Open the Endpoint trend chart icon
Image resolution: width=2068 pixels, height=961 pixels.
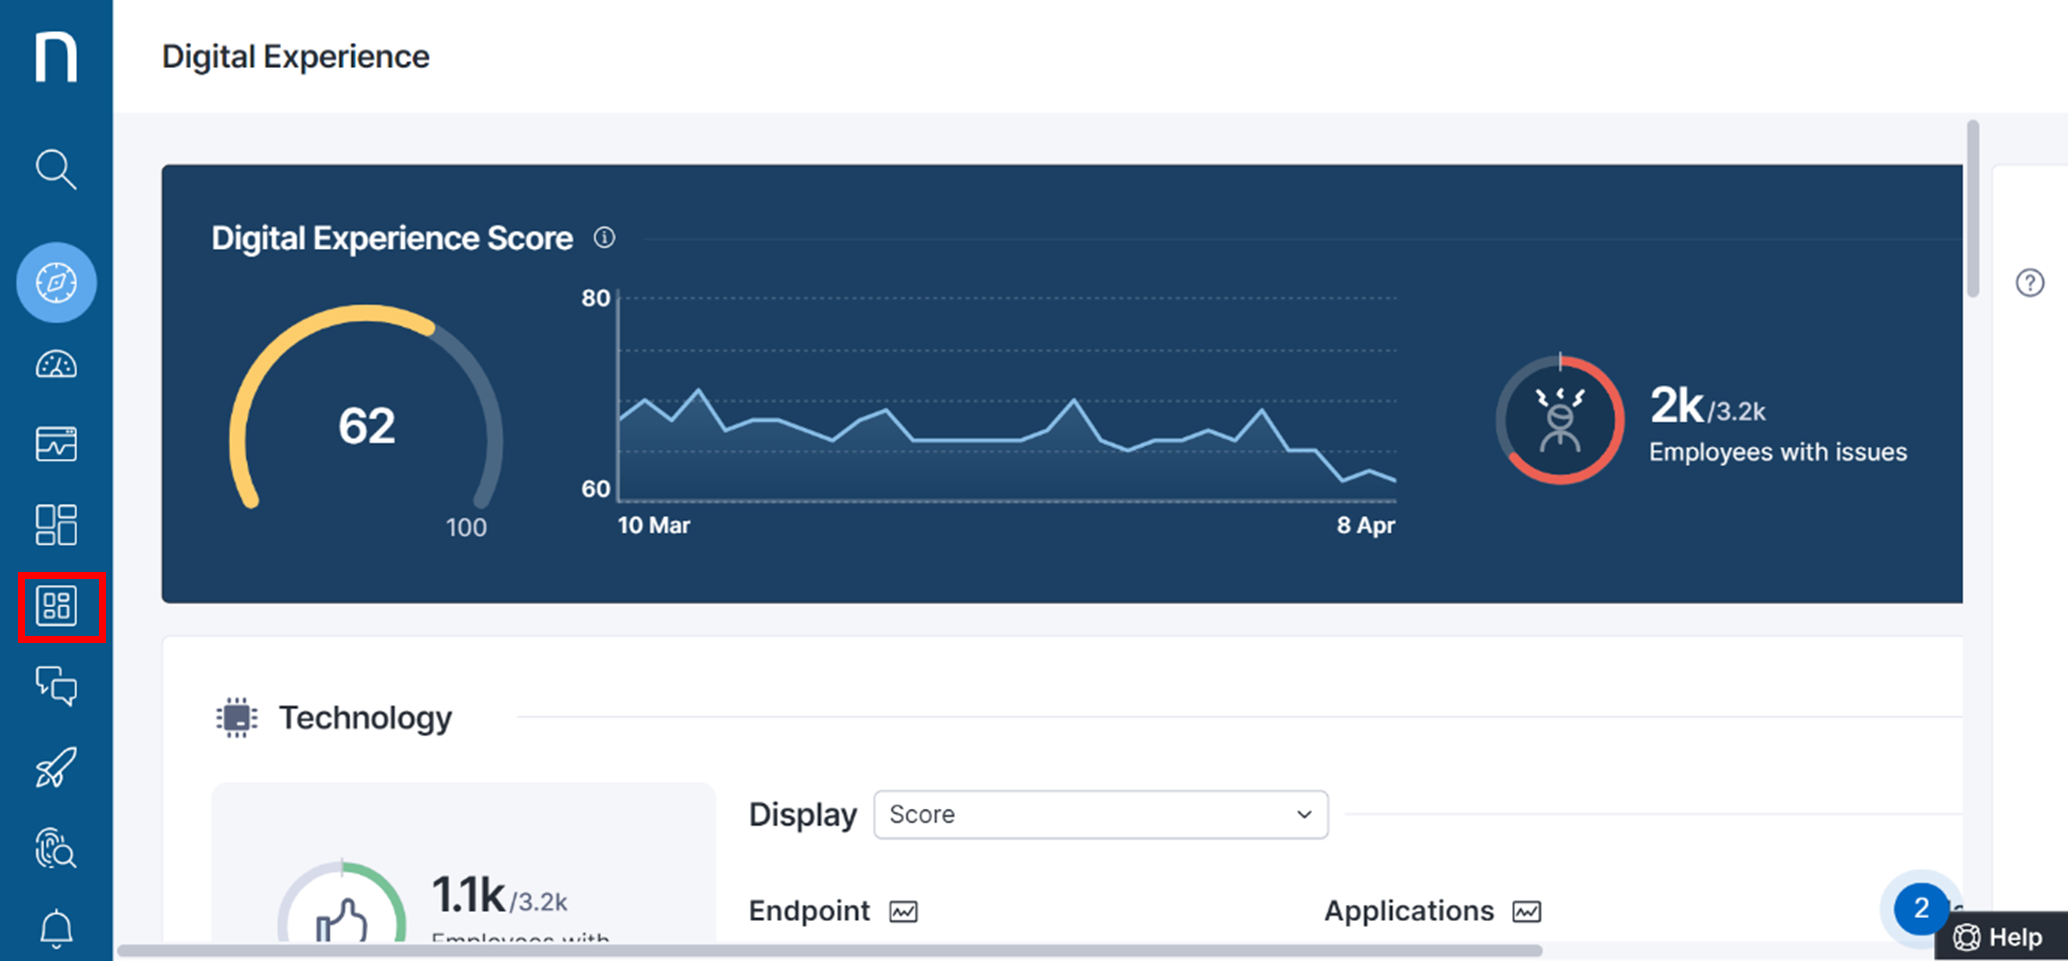click(x=903, y=912)
